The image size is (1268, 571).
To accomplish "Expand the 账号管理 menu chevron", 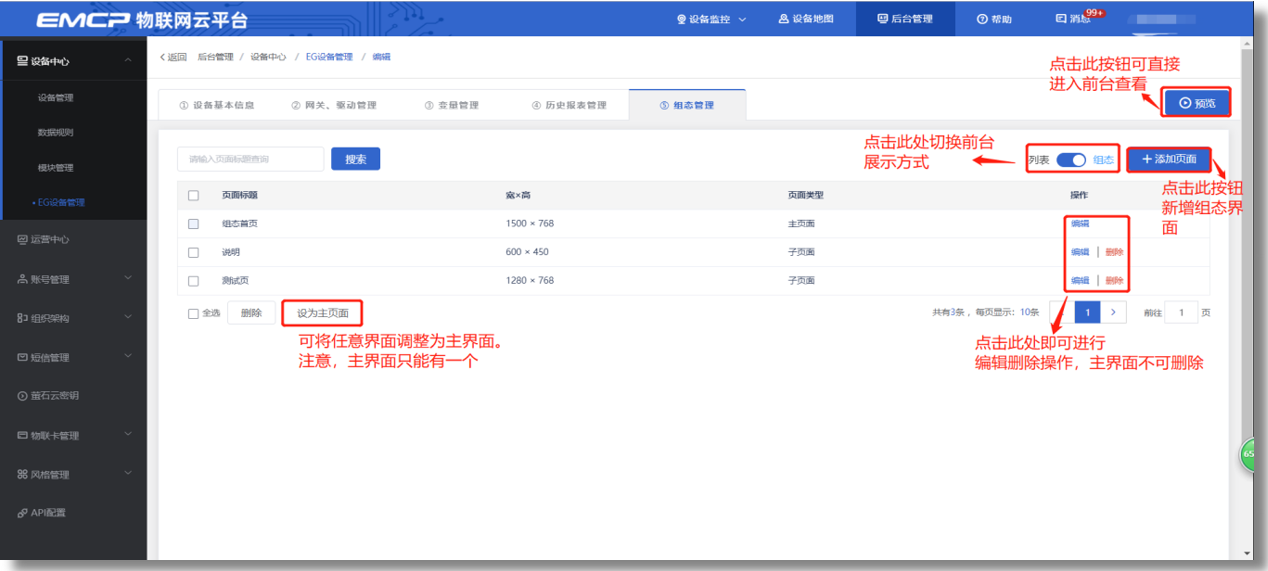I will (128, 279).
